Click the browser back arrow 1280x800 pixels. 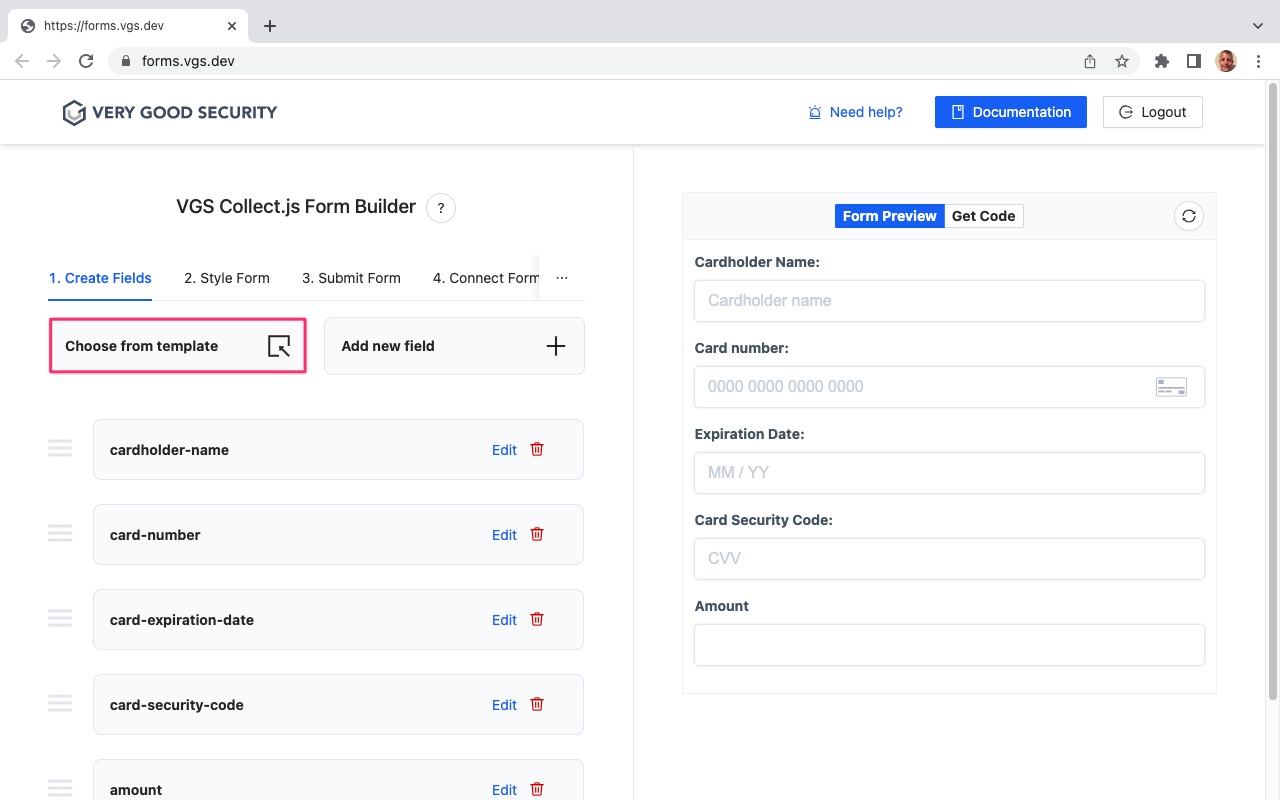point(22,61)
